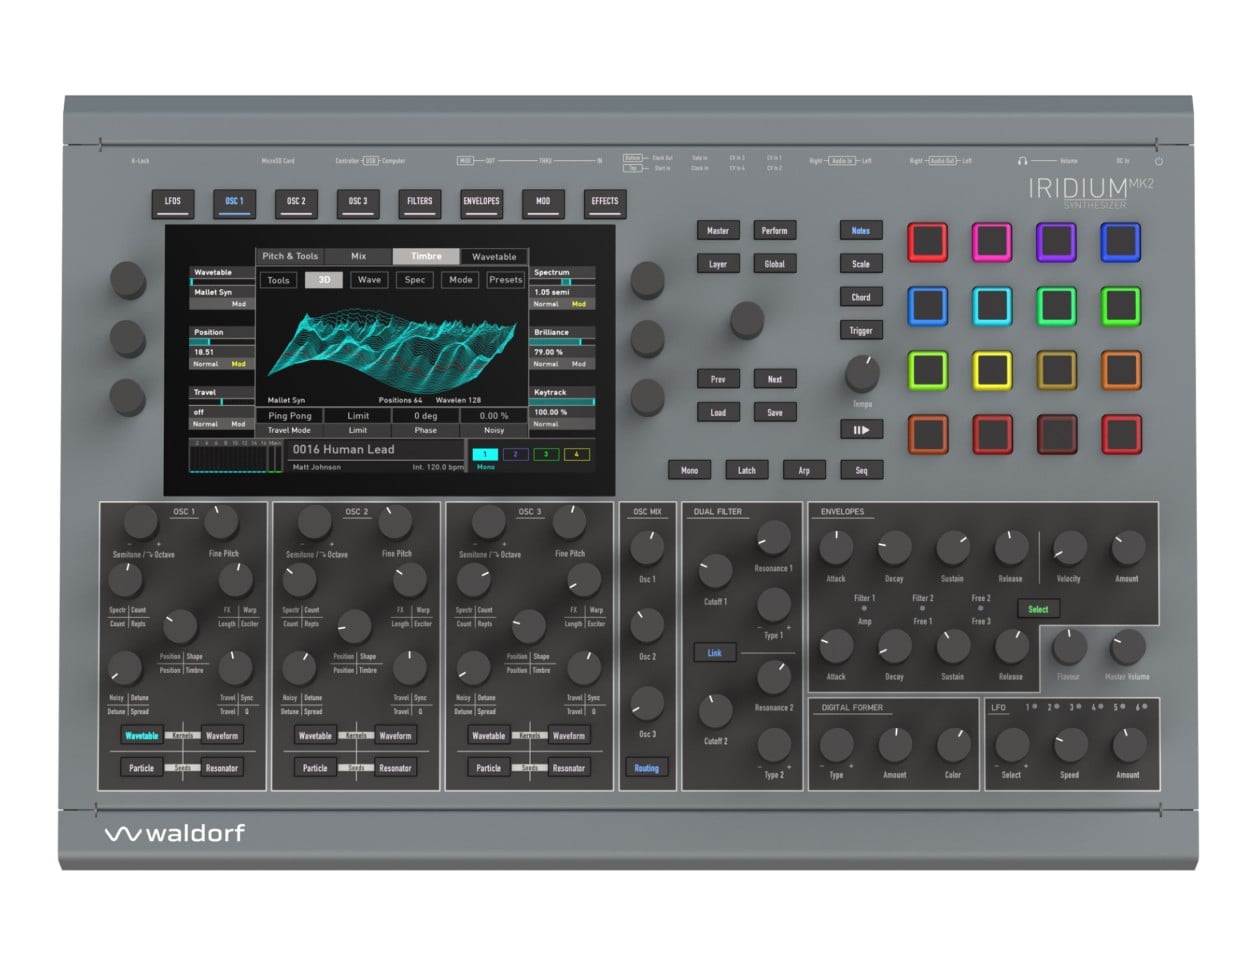Click the Cutoff 2 filter knob
The width and height of the screenshot is (1257, 966).
(715, 711)
